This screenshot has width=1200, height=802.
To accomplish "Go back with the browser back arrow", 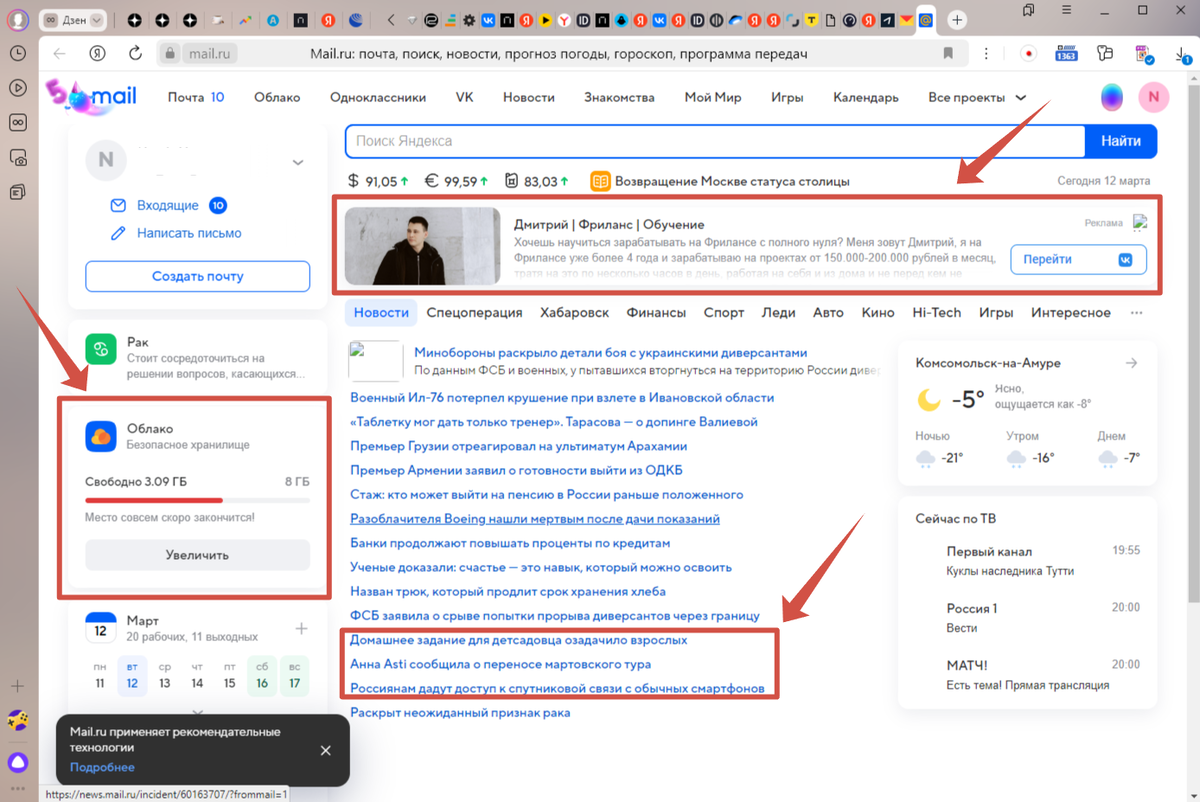I will pos(60,53).
